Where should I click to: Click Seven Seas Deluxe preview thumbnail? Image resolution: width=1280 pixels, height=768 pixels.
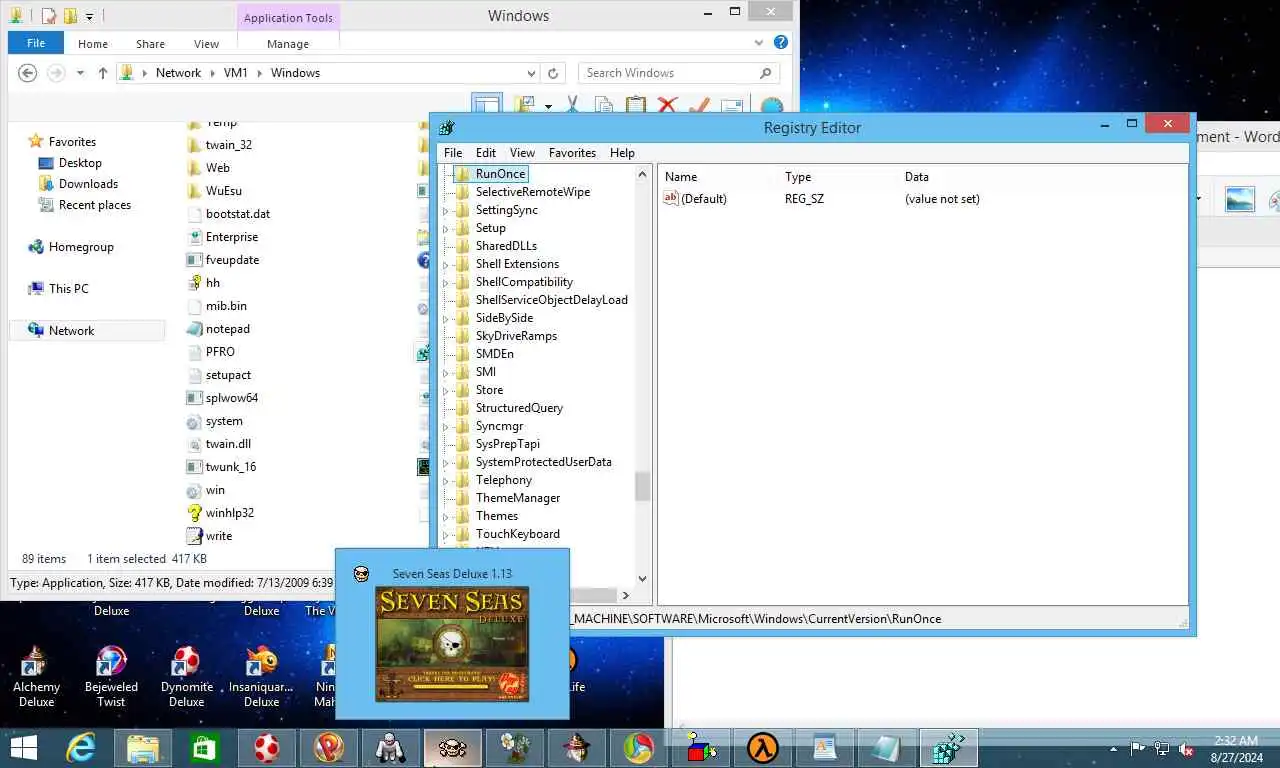click(452, 643)
